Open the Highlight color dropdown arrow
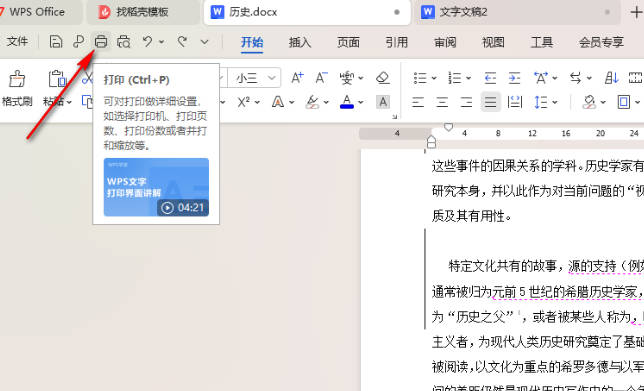The height and width of the screenshot is (391, 644). pyautogui.click(x=326, y=102)
